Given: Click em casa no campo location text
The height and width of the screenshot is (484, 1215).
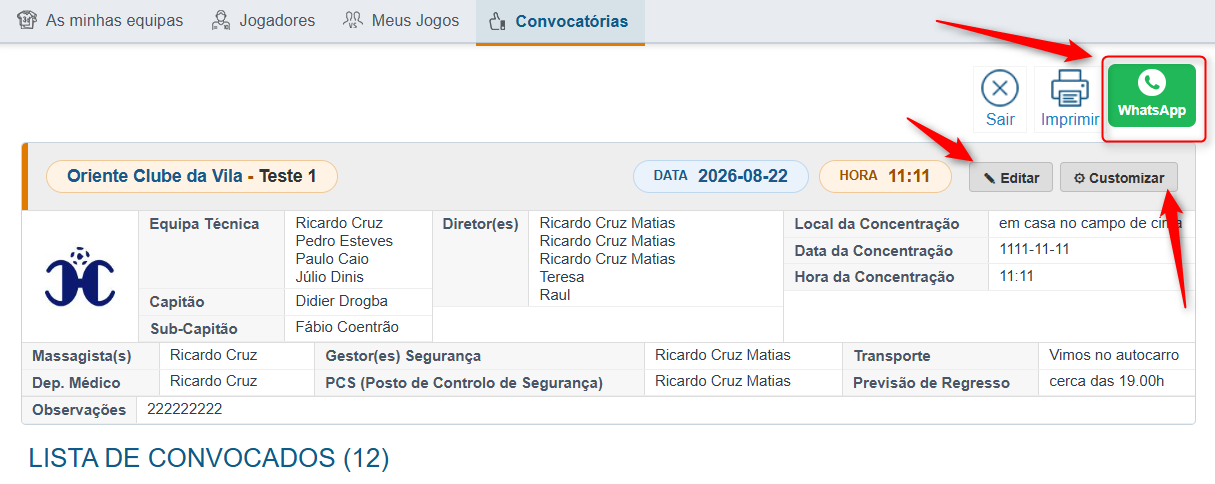Looking at the screenshot, I should coord(1091,223).
